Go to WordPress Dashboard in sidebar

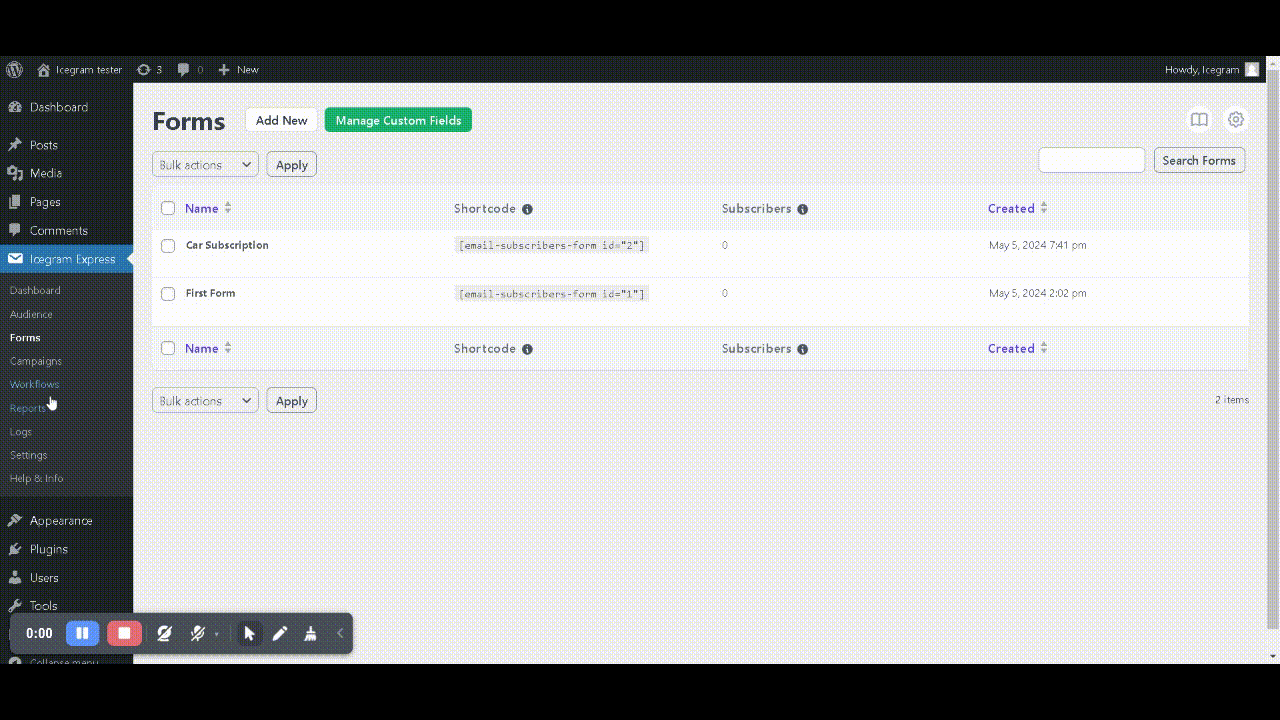click(x=58, y=107)
